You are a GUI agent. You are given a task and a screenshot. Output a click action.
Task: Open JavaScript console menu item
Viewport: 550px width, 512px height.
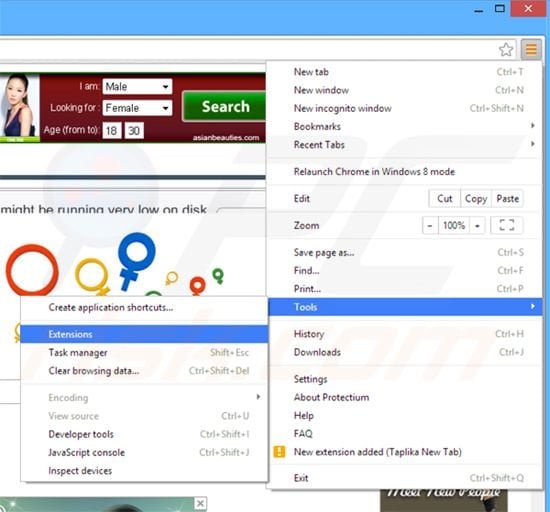pyautogui.click(x=144, y=452)
